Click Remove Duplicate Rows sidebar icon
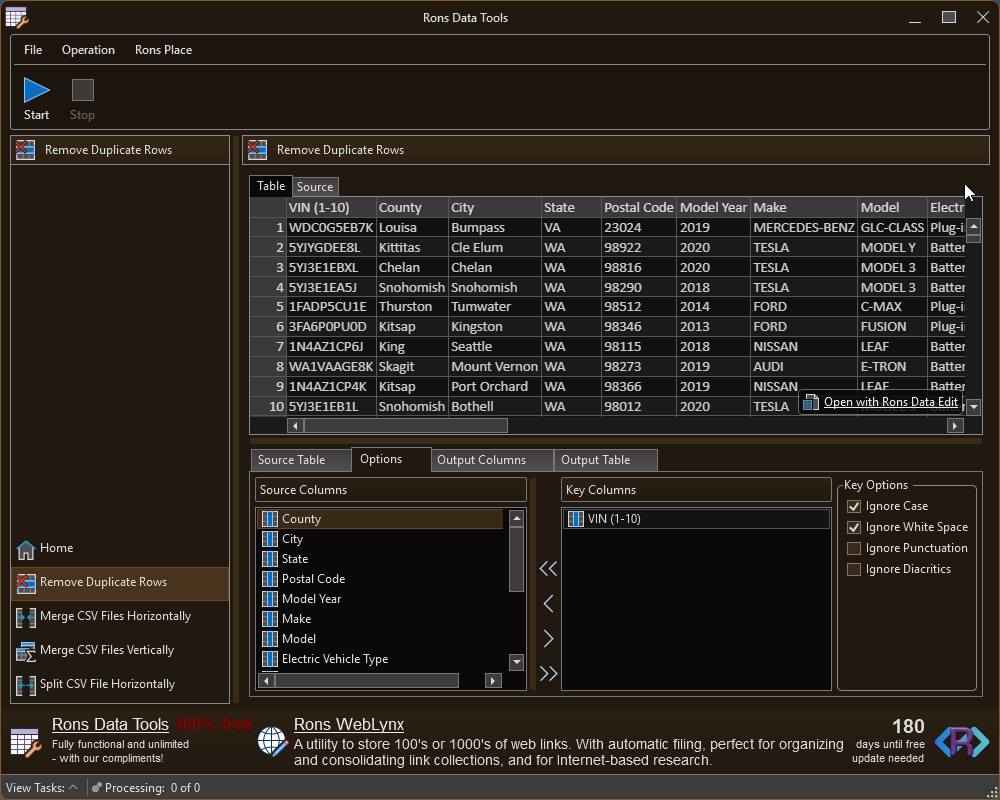 pos(26,582)
